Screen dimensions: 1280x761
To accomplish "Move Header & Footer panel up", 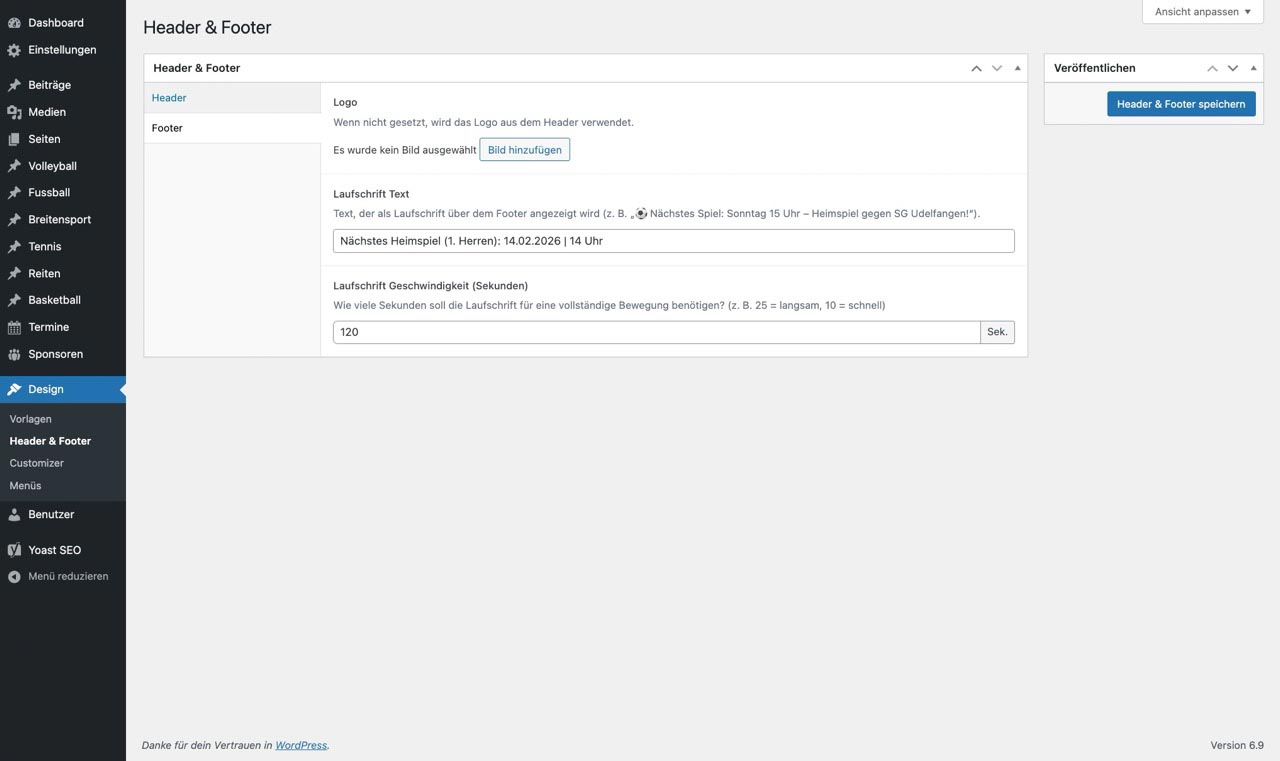I will pos(976,68).
